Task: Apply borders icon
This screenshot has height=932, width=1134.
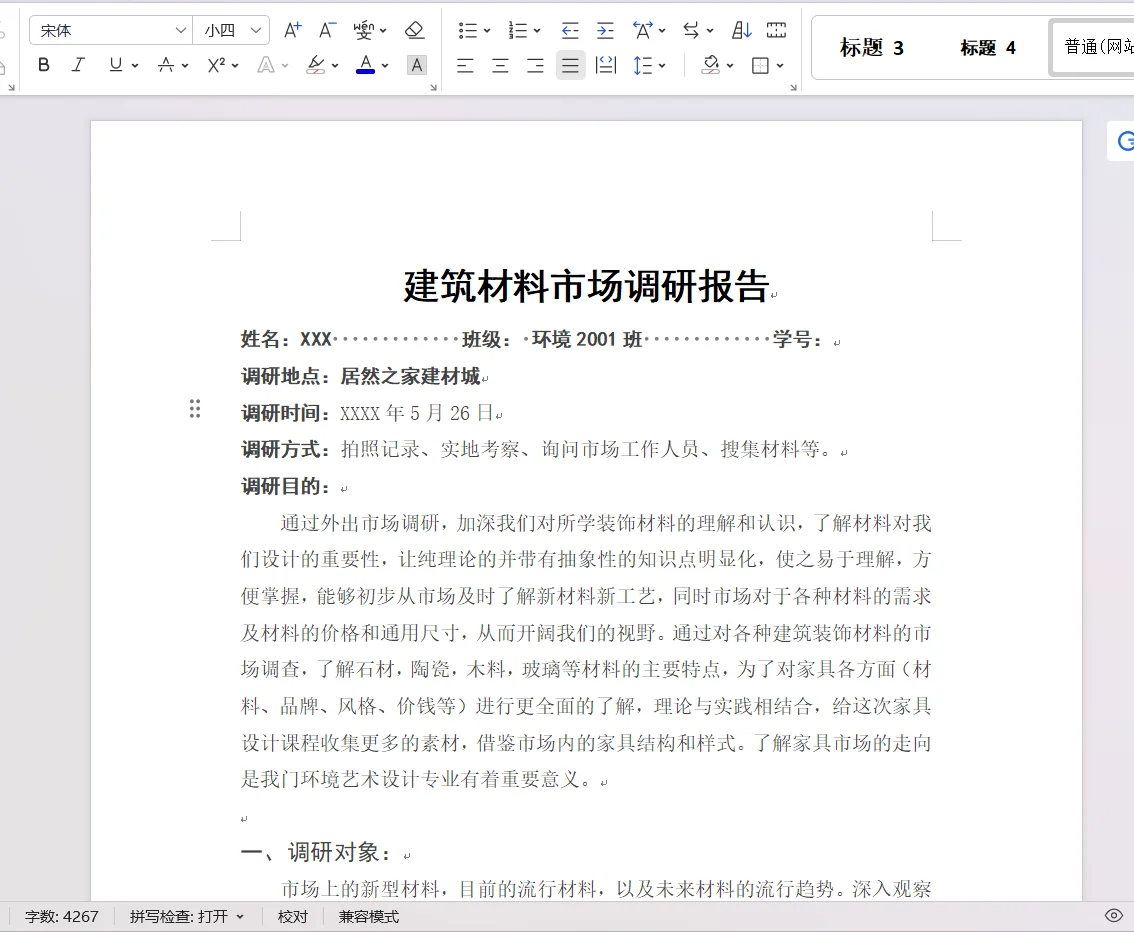Action: point(760,66)
